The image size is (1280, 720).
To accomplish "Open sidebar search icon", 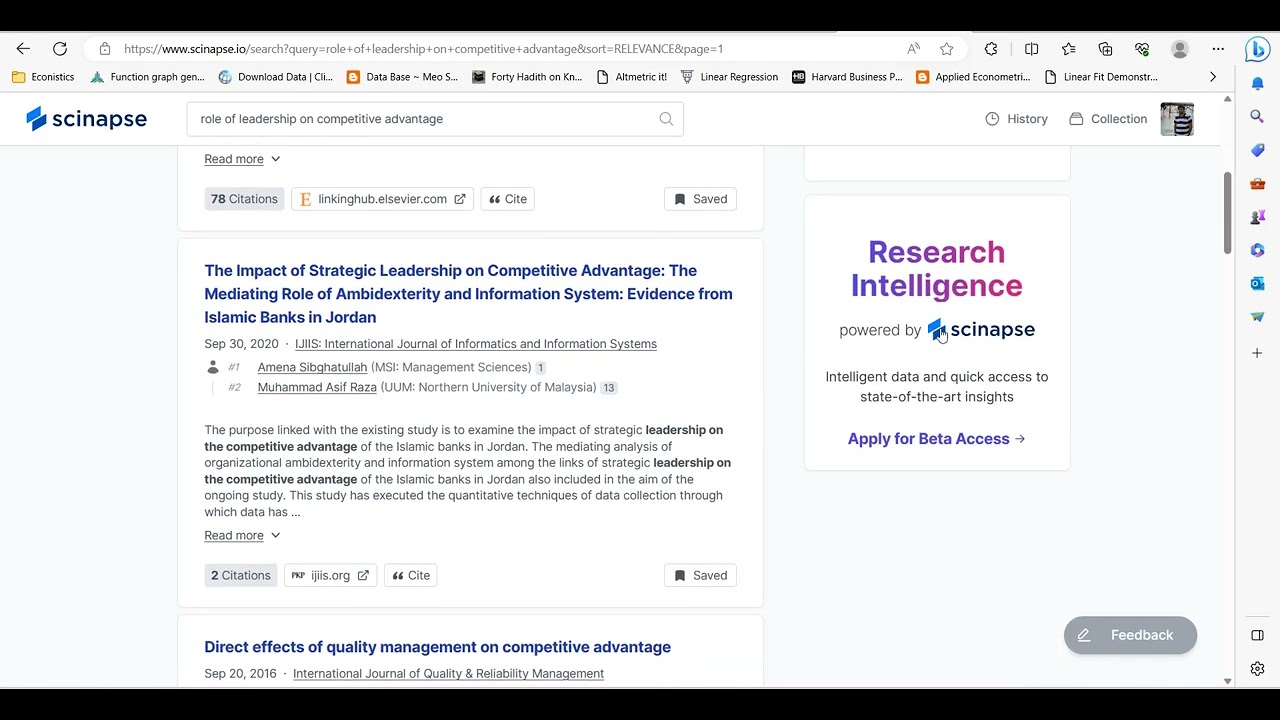I will 1258,116.
